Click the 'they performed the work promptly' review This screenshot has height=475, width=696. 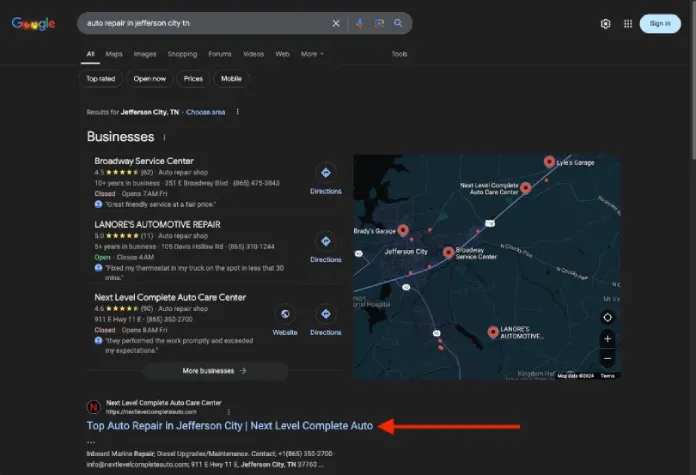tap(179, 345)
